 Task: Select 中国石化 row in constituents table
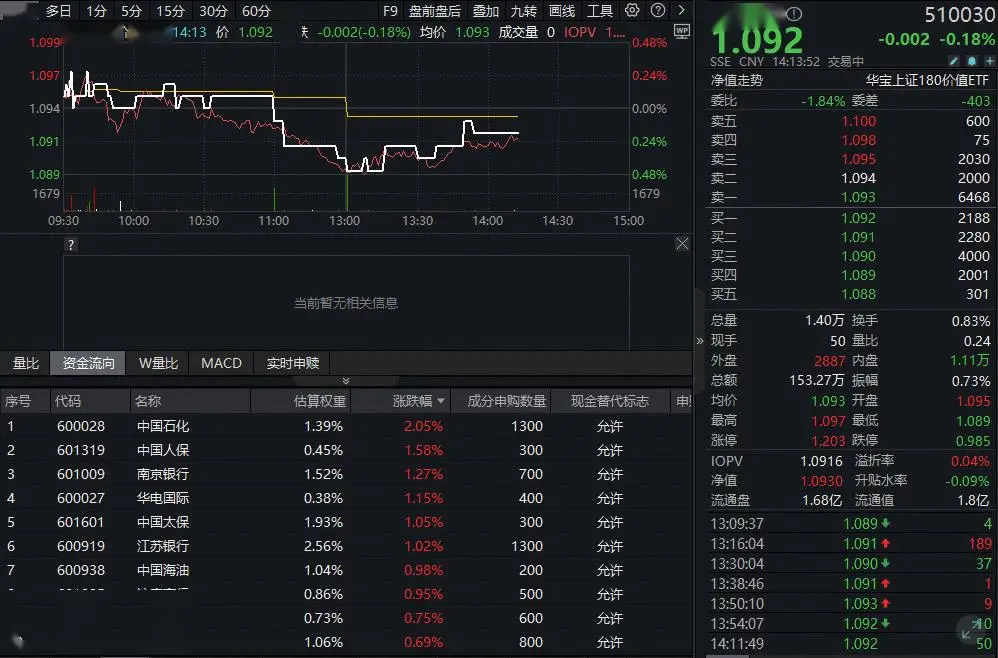163,426
